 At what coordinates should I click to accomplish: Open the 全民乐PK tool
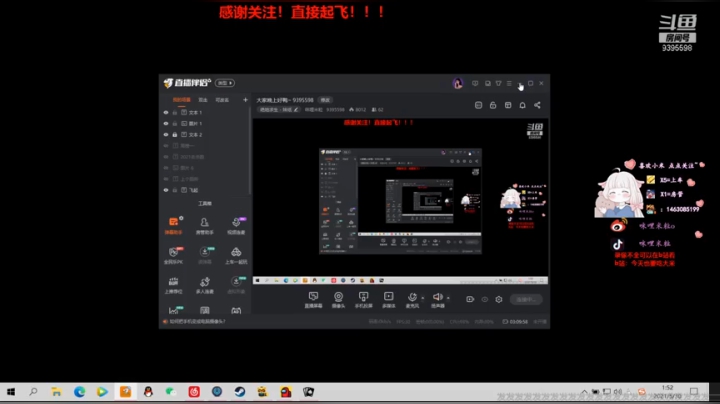pos(174,255)
